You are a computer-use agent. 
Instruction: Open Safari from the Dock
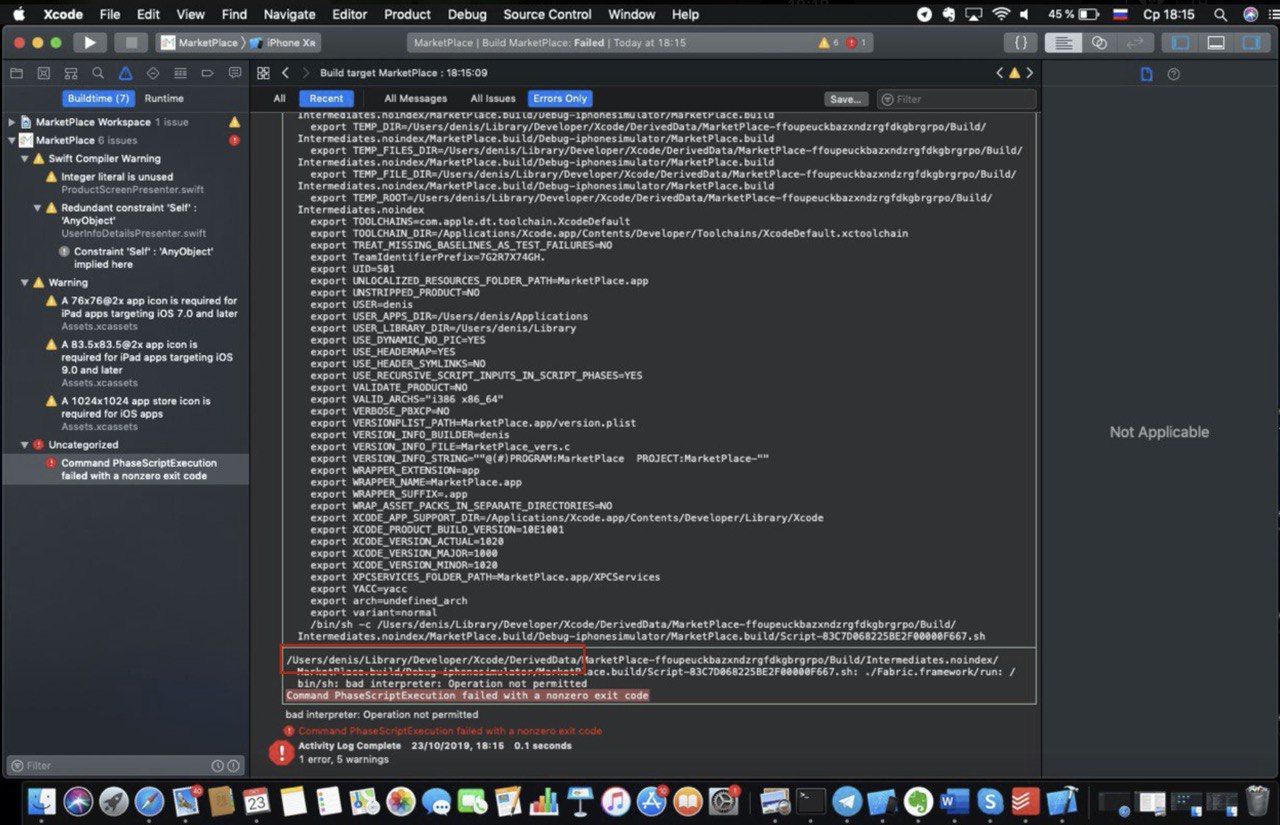point(149,801)
